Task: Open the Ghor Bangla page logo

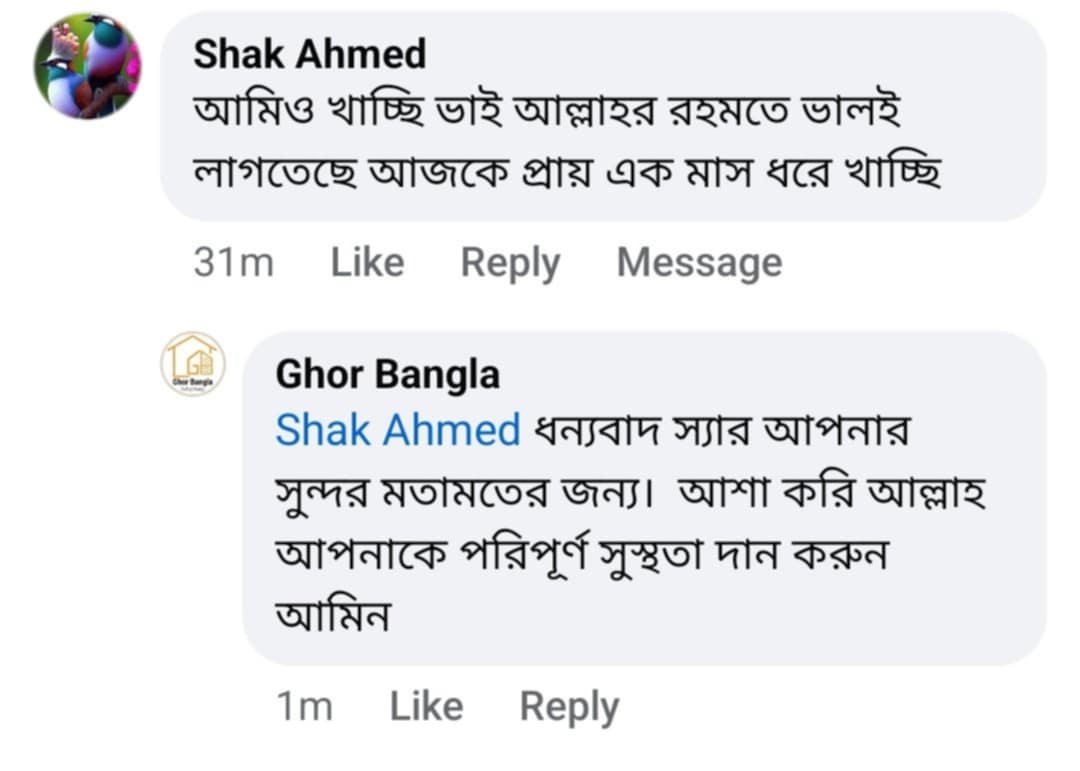Action: tap(193, 364)
